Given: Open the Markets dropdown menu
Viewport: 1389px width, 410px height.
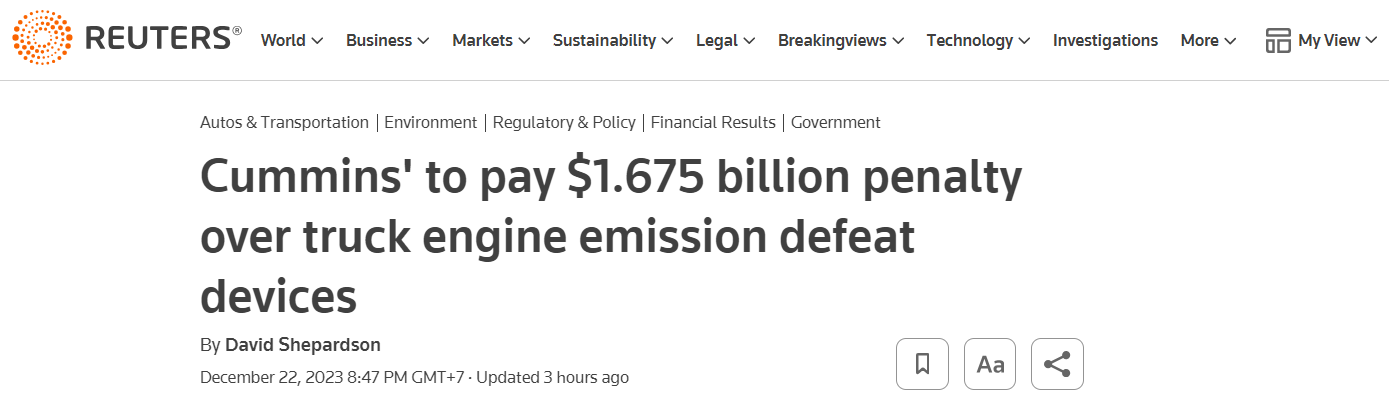Looking at the screenshot, I should click(491, 40).
